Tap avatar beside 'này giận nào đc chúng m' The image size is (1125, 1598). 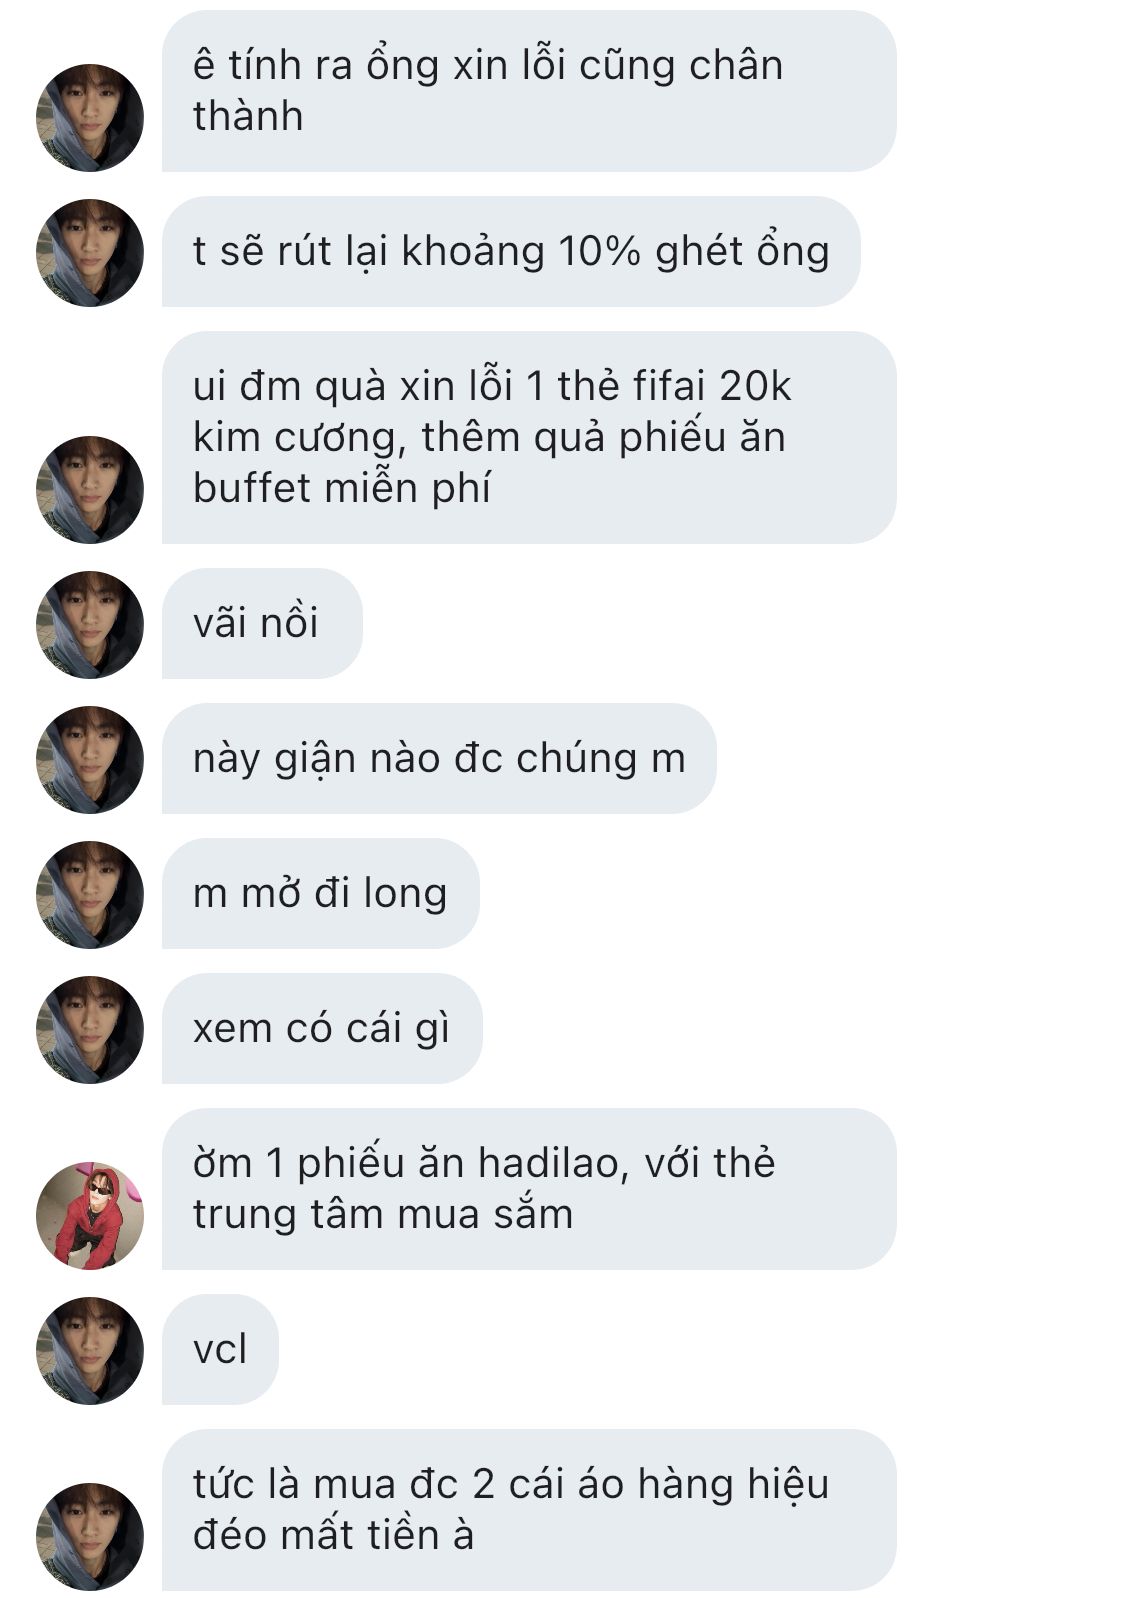[90, 759]
